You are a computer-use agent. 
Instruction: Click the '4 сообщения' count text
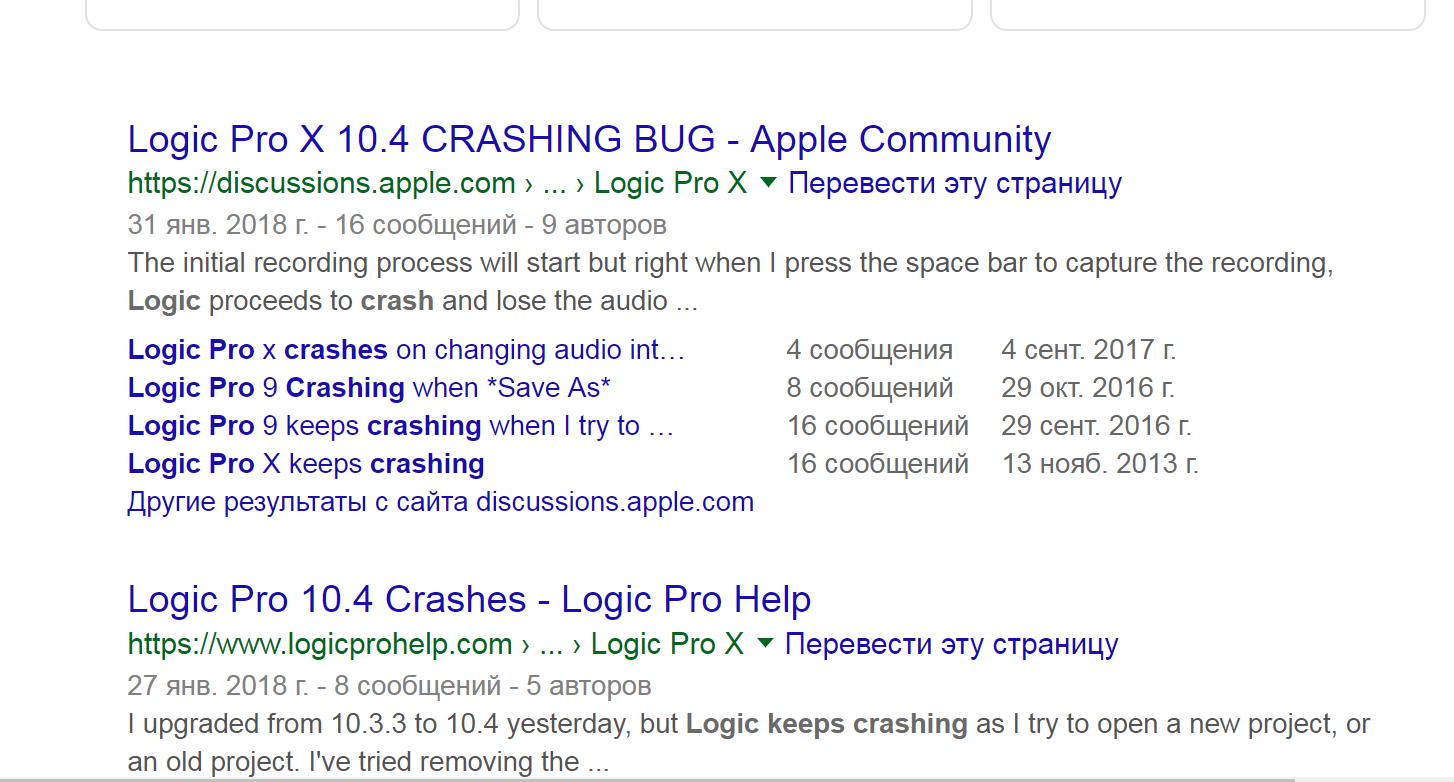coord(870,350)
